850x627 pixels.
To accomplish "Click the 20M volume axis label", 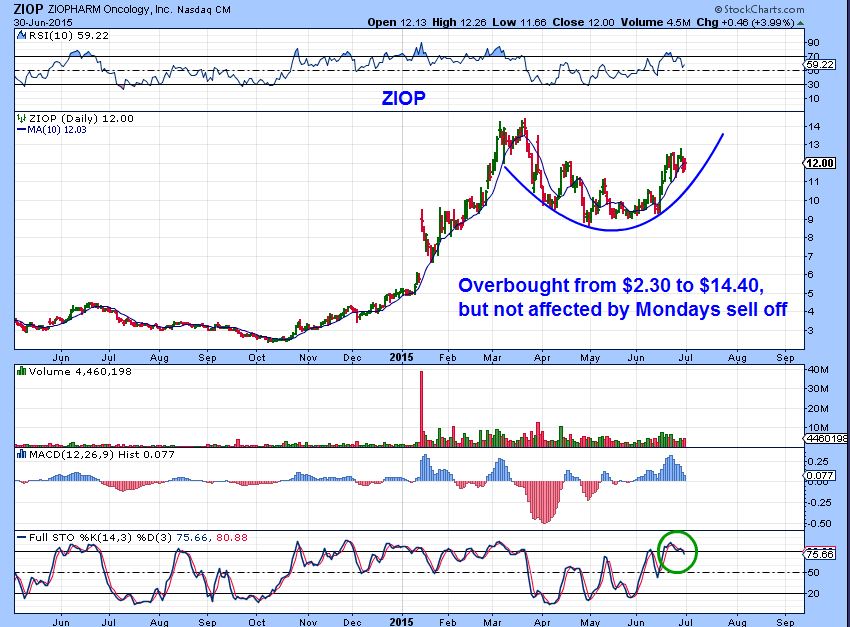I will pos(818,409).
